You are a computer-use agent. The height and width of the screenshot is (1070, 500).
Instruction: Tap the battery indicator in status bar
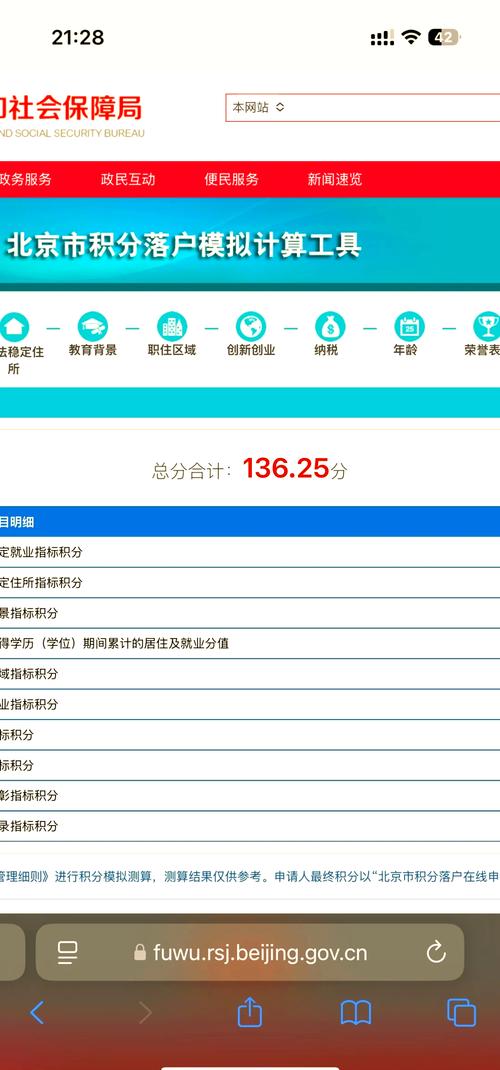pyautogui.click(x=444, y=37)
